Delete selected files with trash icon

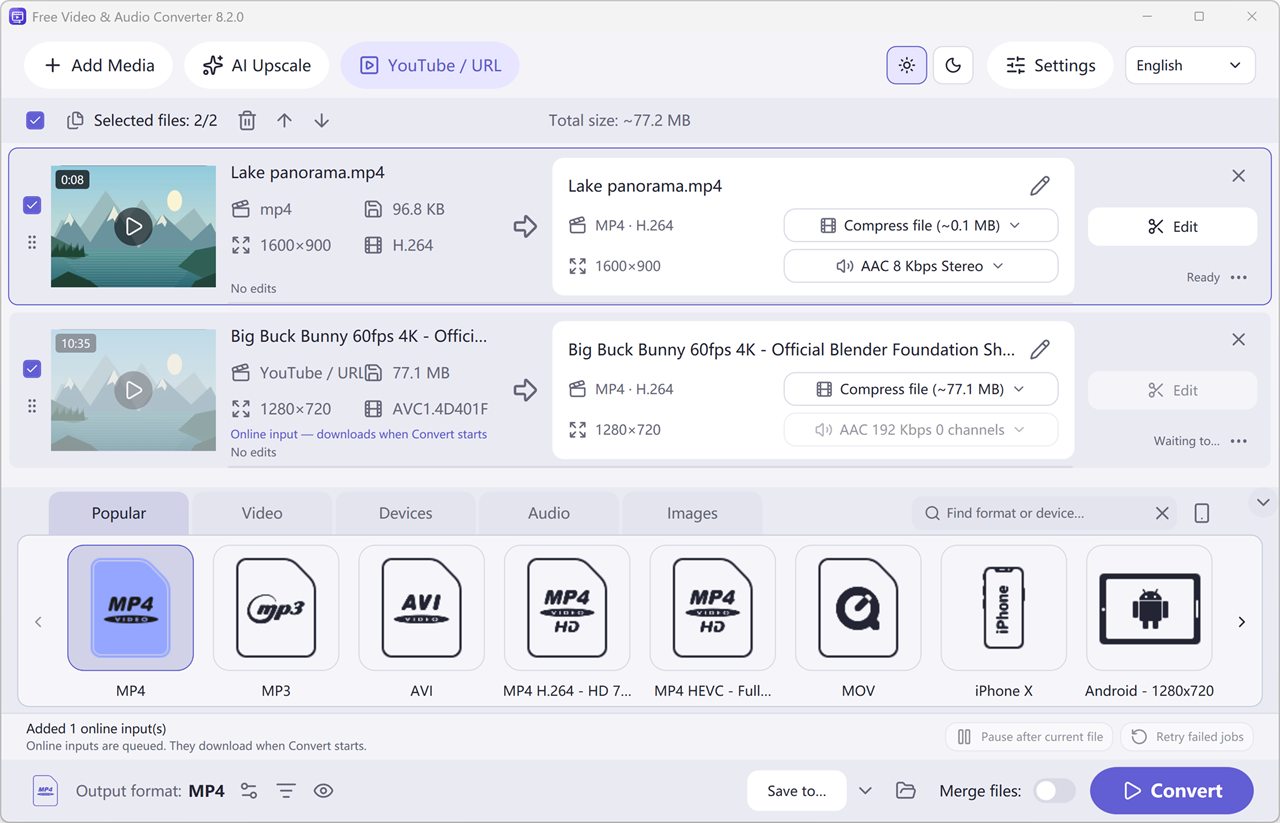coord(247,120)
